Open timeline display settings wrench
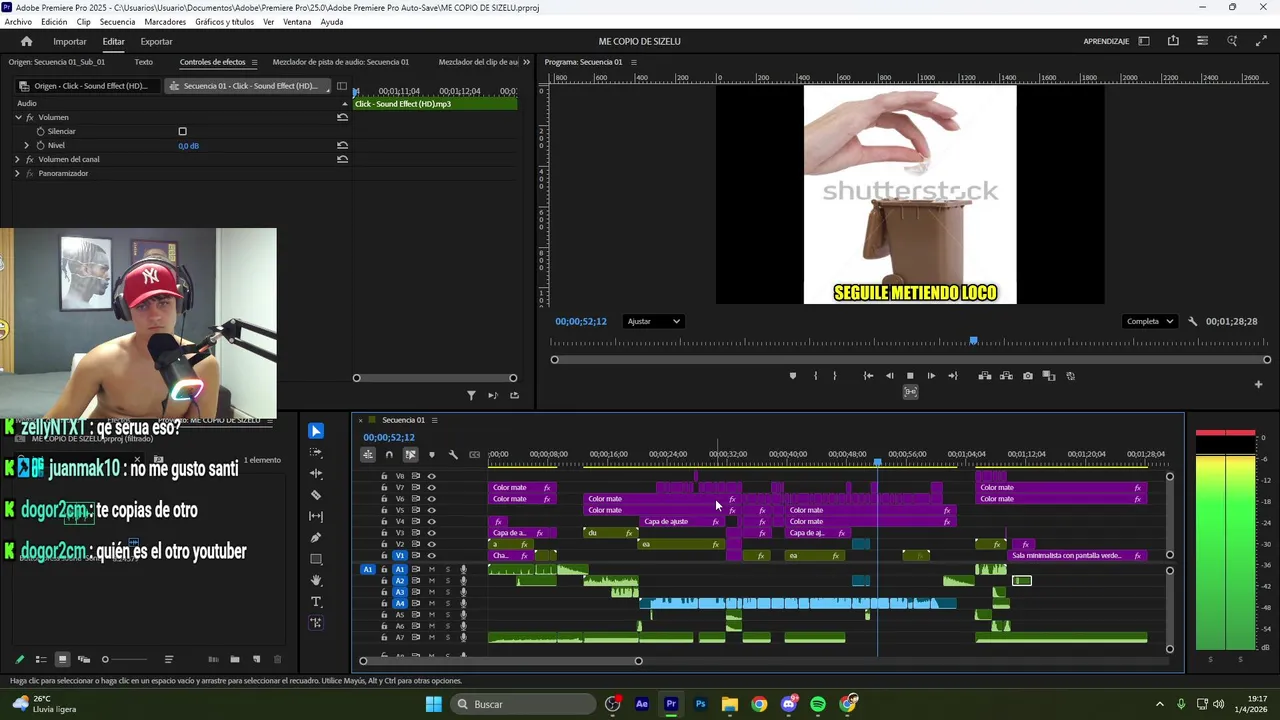This screenshot has height=720, width=1280. 453,455
